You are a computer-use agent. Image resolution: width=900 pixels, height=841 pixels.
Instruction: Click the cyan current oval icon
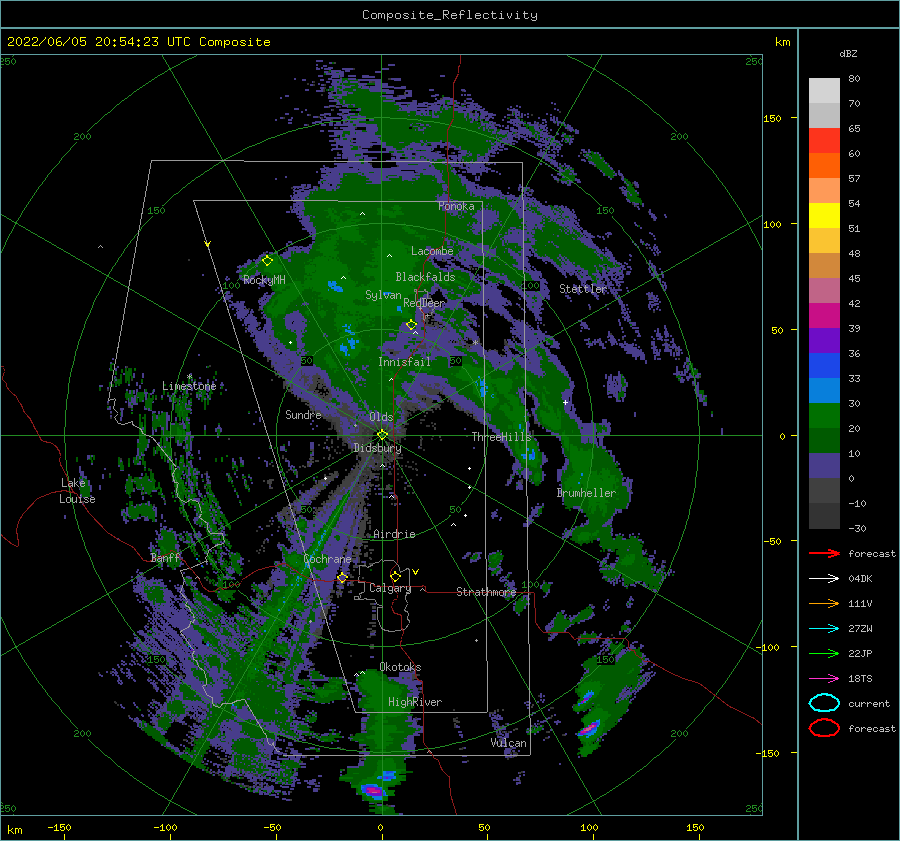tap(824, 703)
